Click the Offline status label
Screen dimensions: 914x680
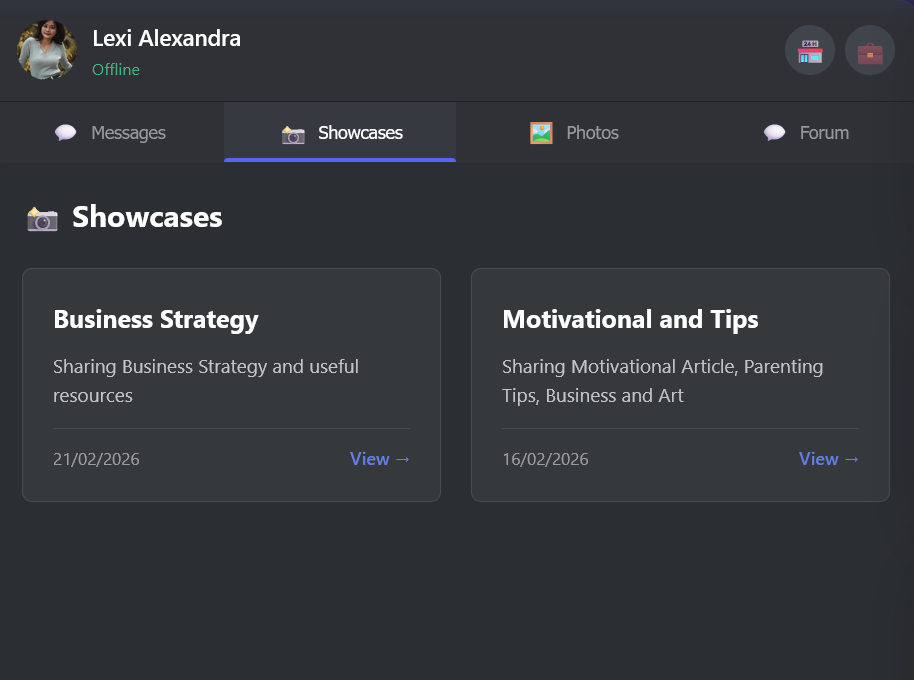click(116, 70)
